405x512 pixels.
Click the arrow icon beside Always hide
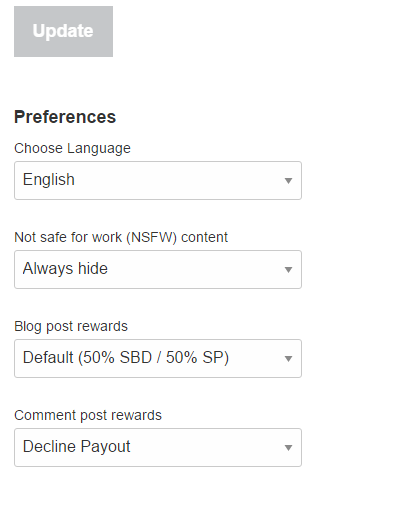pyautogui.click(x=288, y=270)
